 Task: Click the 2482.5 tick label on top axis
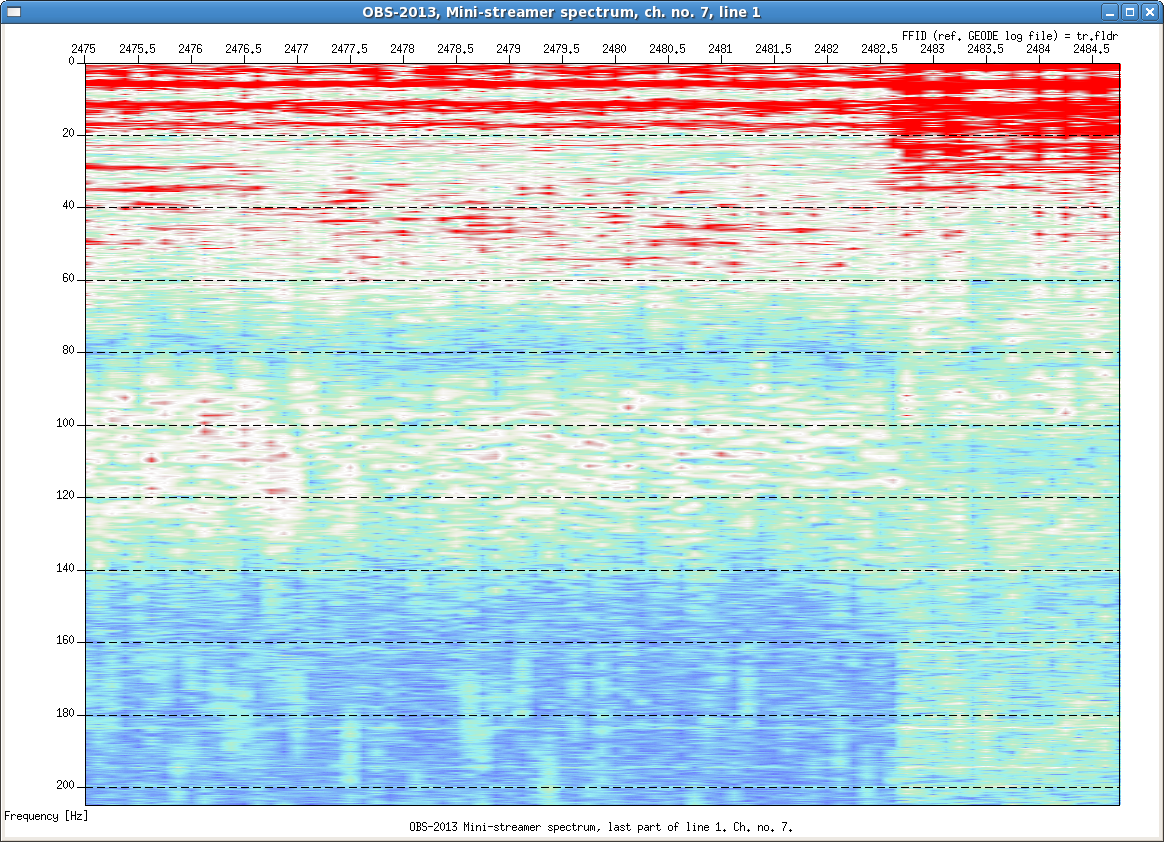879,49
